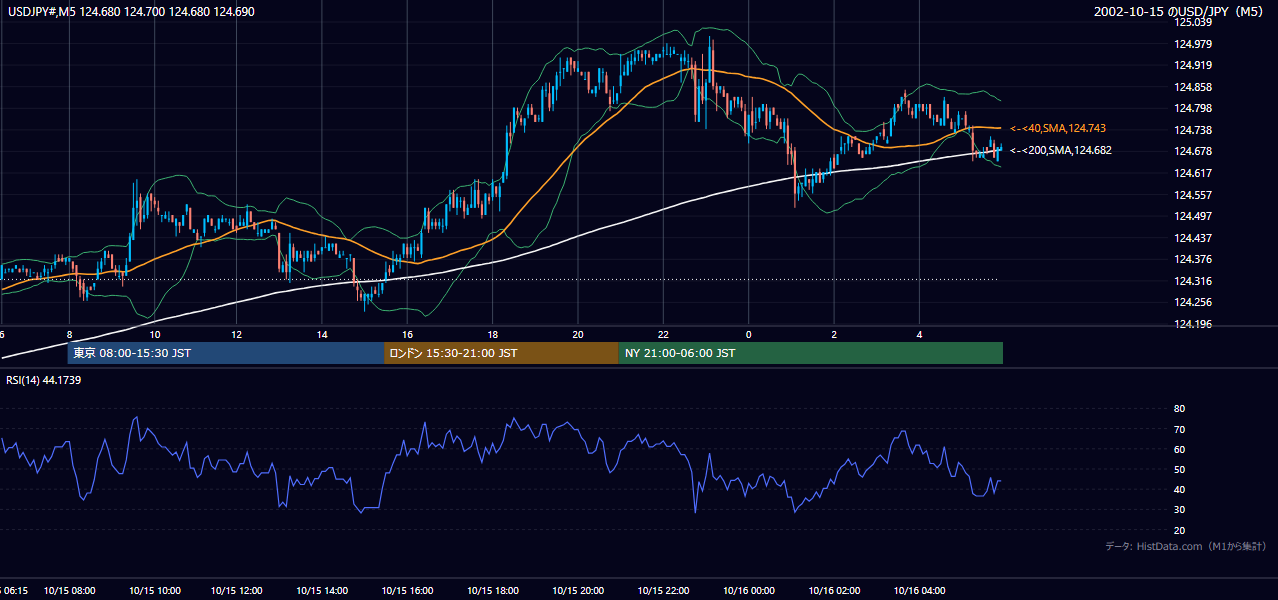Viewport: 1278px width, 600px height.
Task: Click the 10/15 22:00 time axis label
Action: 663,591
